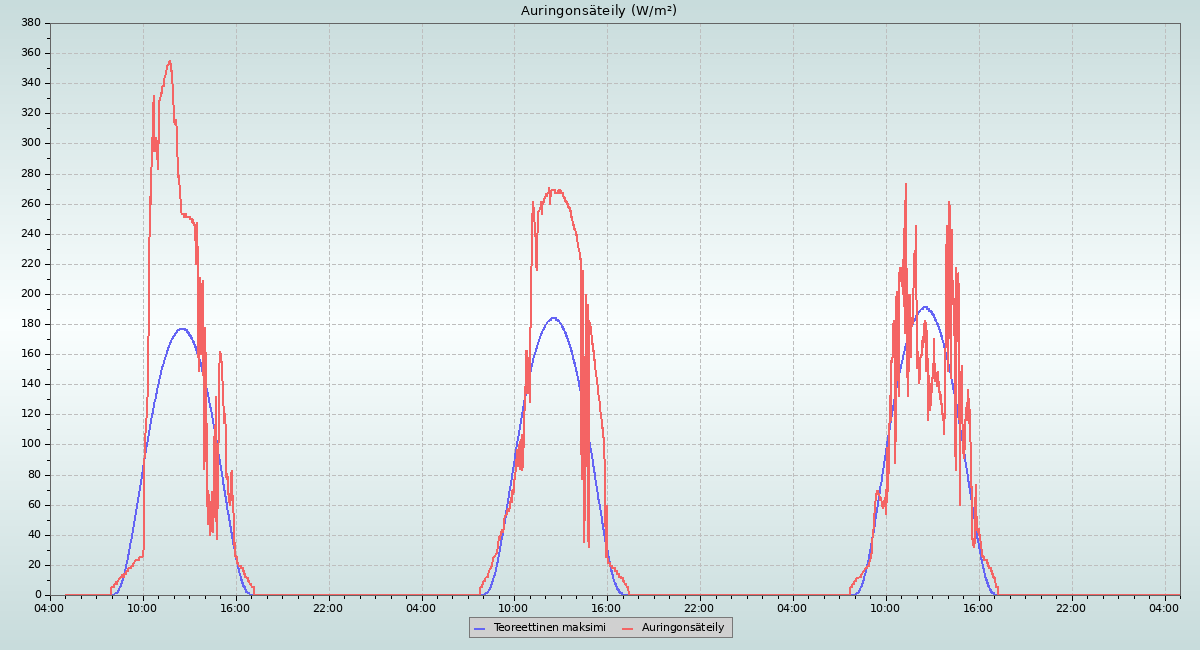The width and height of the screenshot is (1200, 650).
Task: Select the Teoreettinen maksimi legend label
Action: tap(549, 627)
